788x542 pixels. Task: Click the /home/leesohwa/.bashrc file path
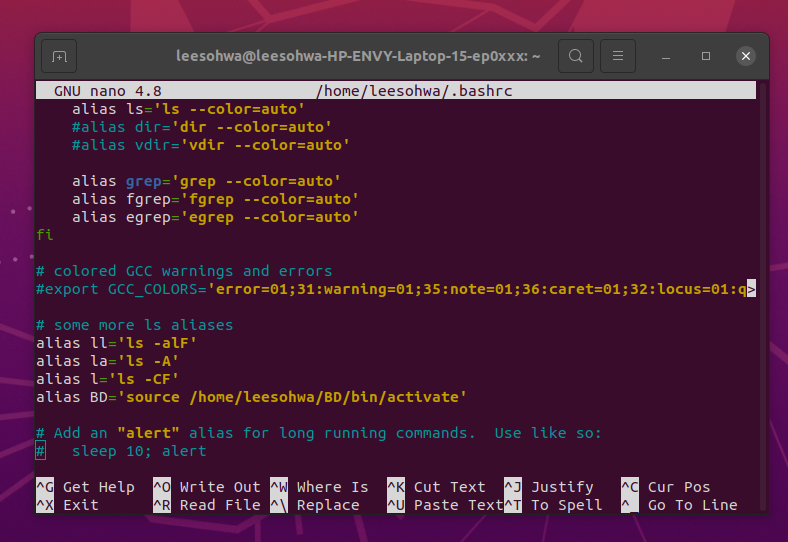414,91
